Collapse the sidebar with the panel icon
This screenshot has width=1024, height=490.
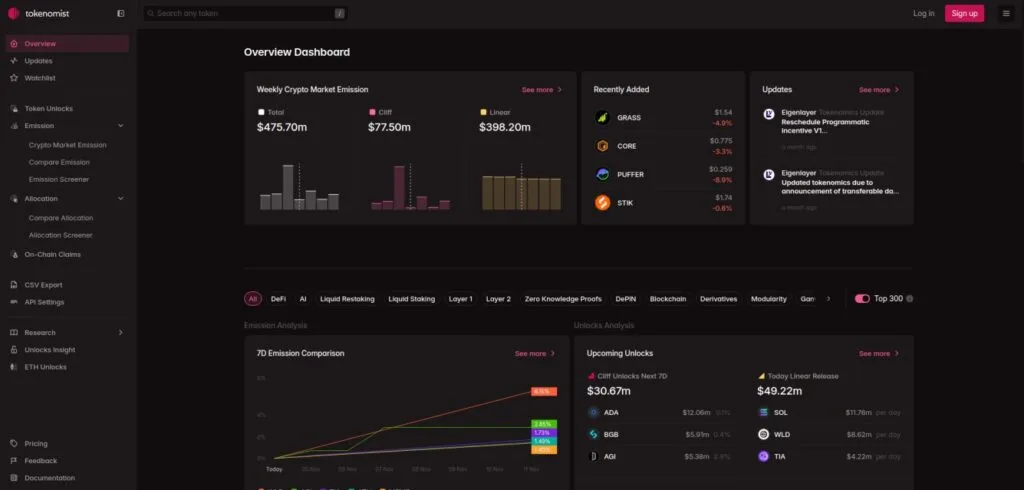tap(121, 13)
